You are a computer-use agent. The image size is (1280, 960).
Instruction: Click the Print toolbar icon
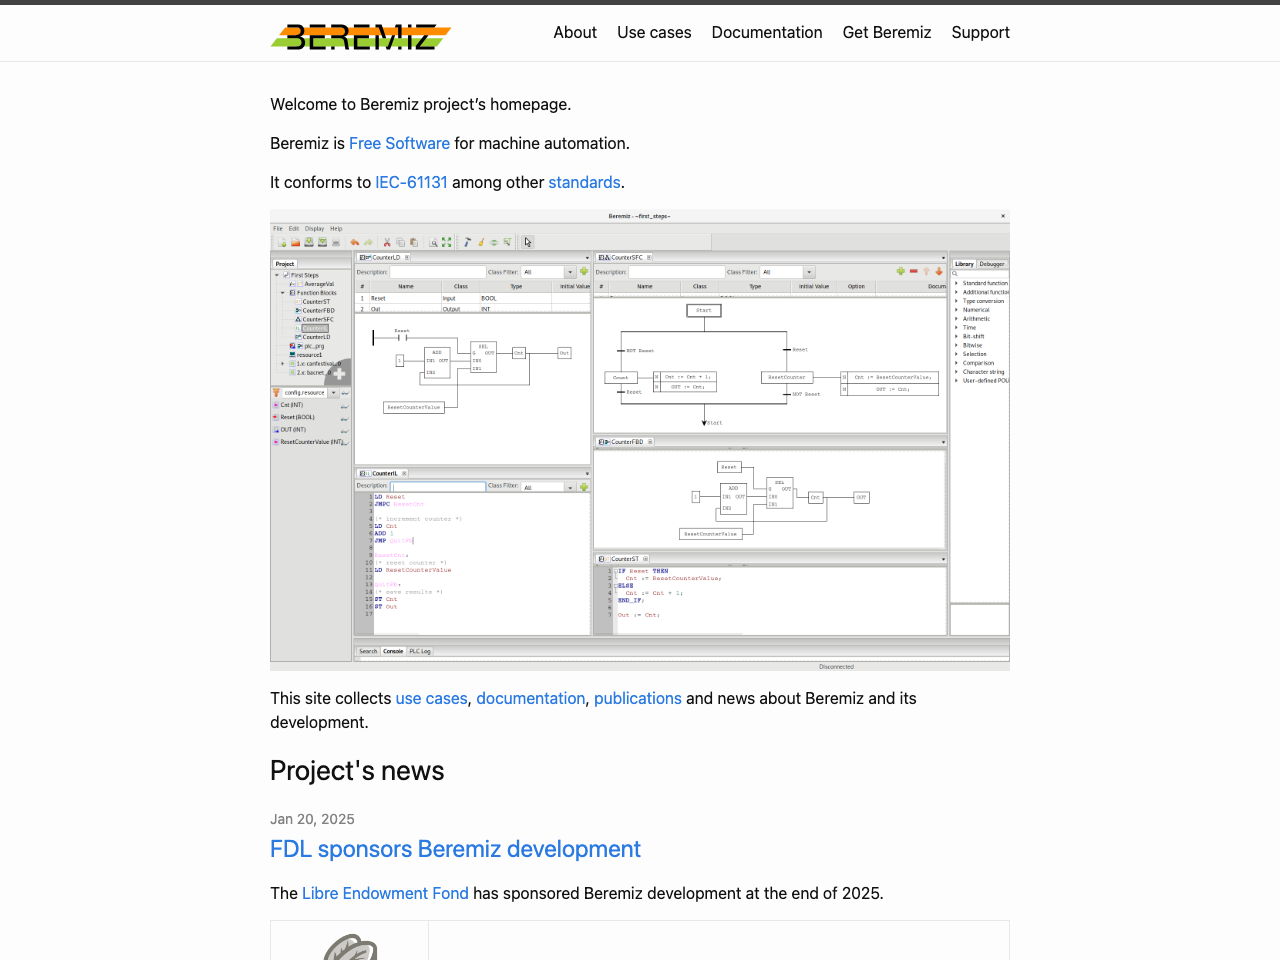pos(336,242)
